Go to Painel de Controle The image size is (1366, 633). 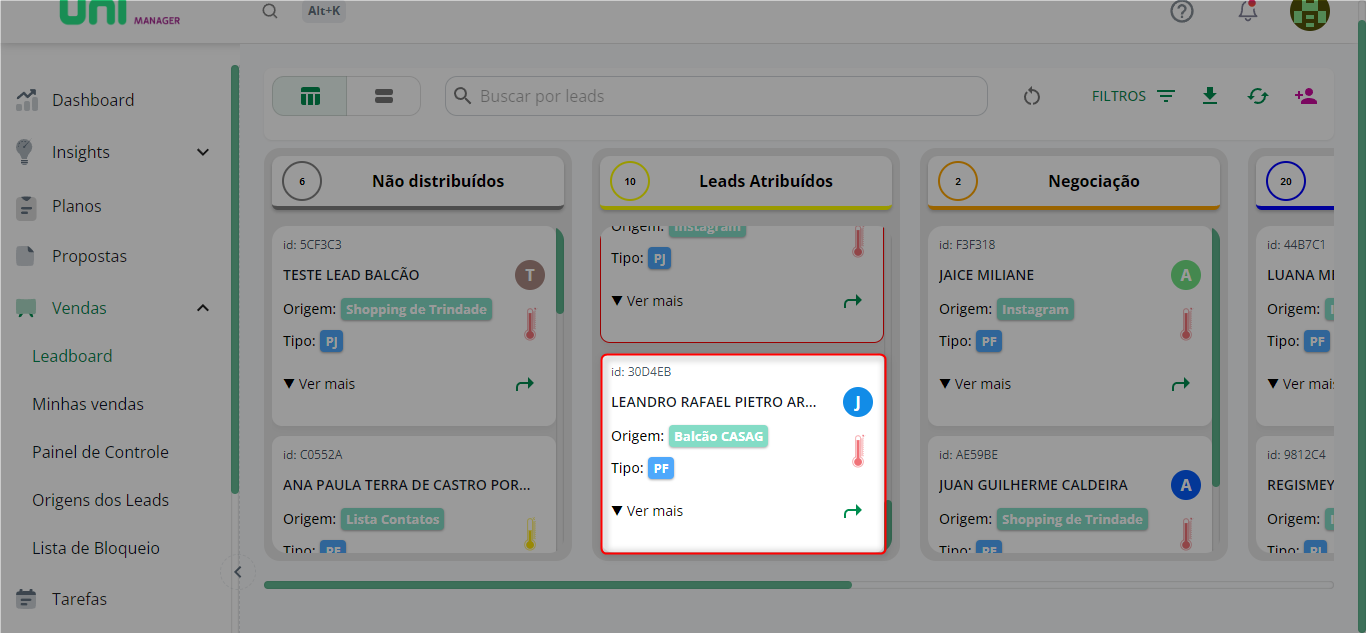pos(100,452)
